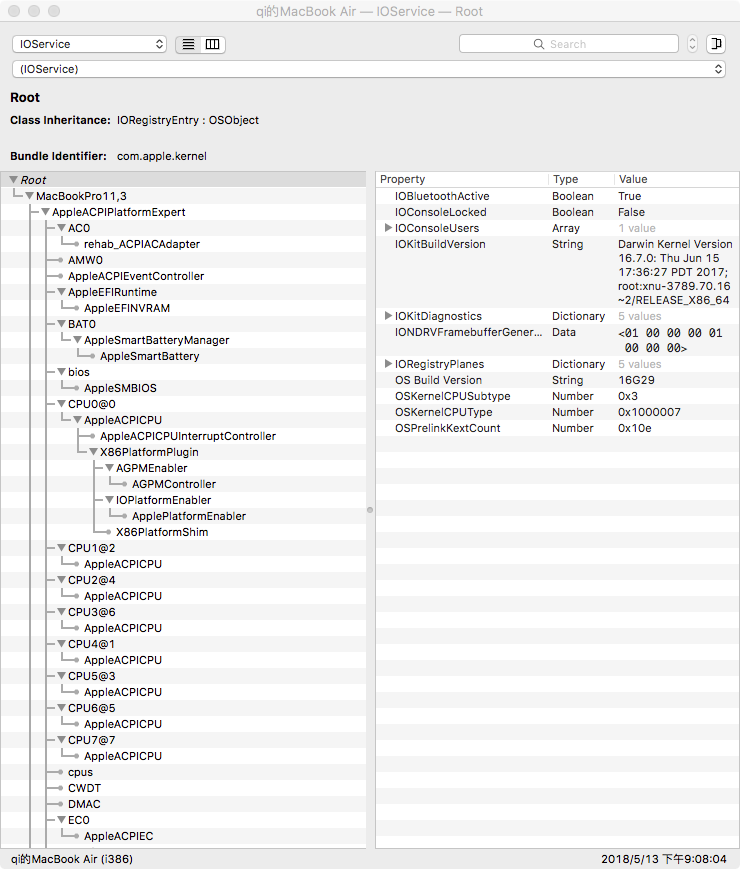Image resolution: width=740 pixels, height=869 pixels.
Task: Open the IOService plane dropdown
Action: pyautogui.click(x=89, y=44)
